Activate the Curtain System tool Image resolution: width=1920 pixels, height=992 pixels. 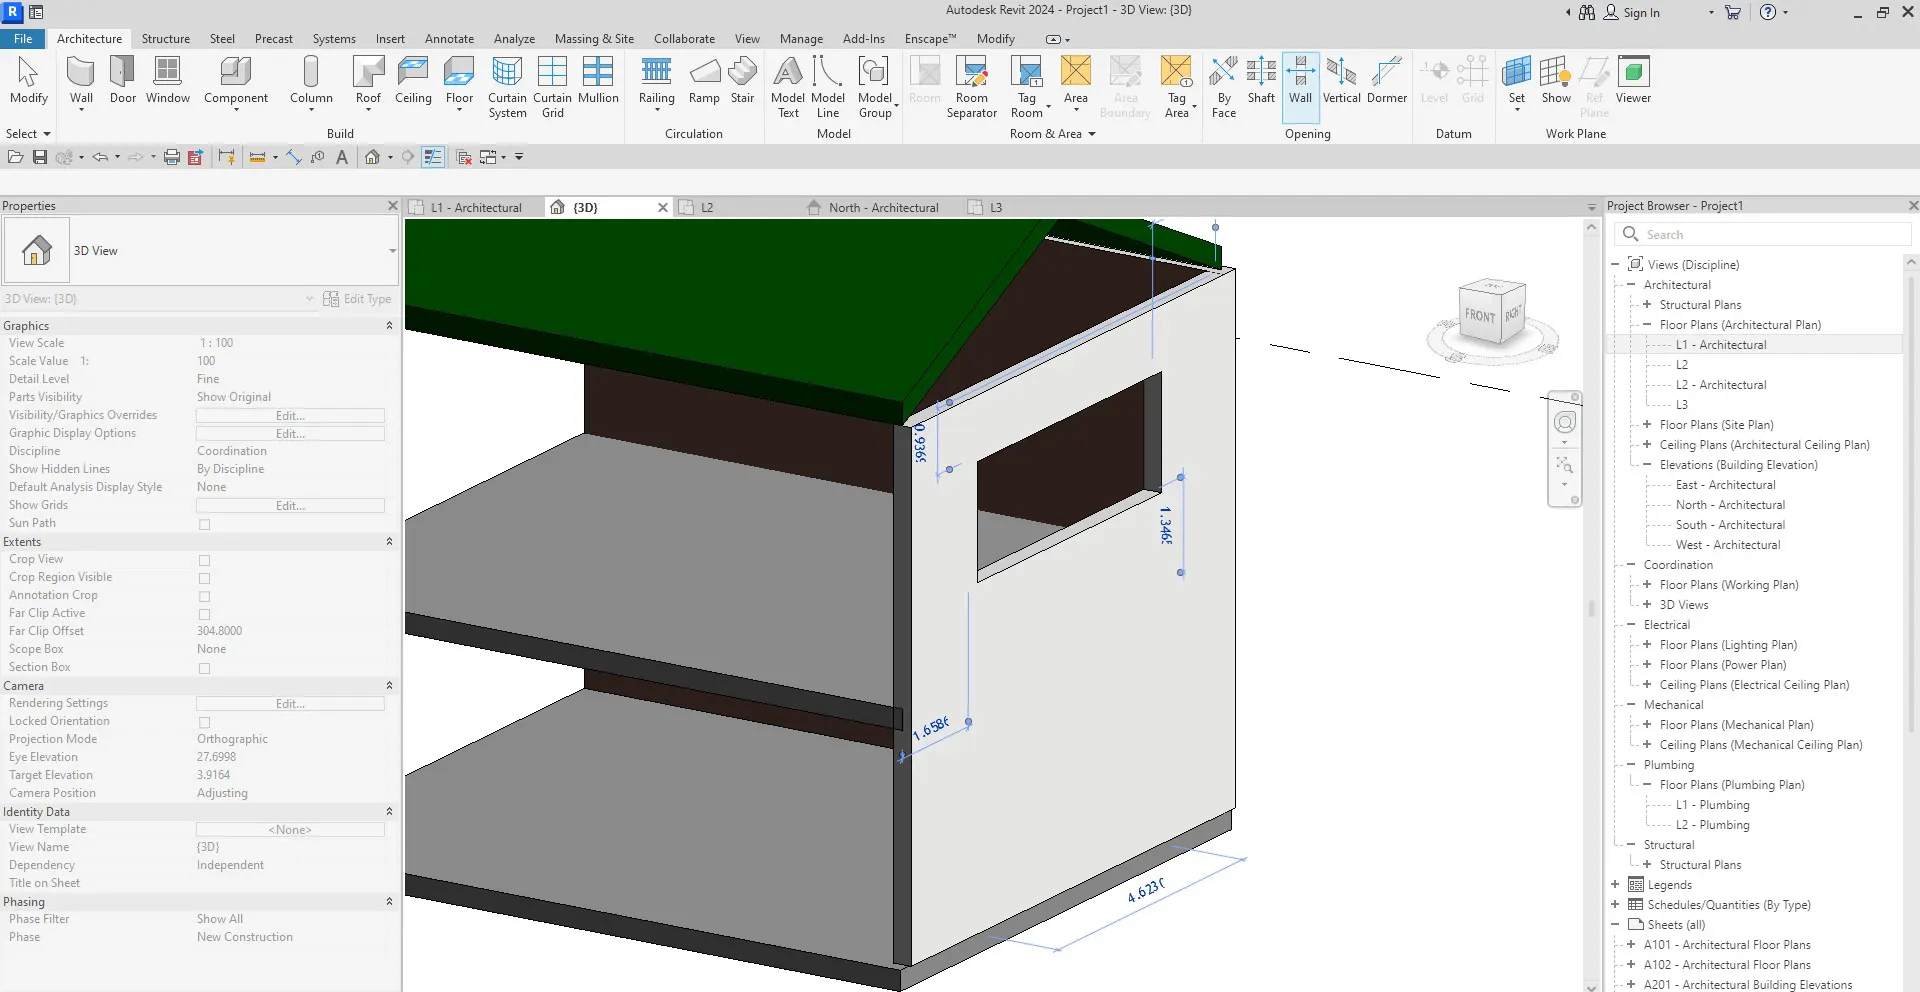507,87
